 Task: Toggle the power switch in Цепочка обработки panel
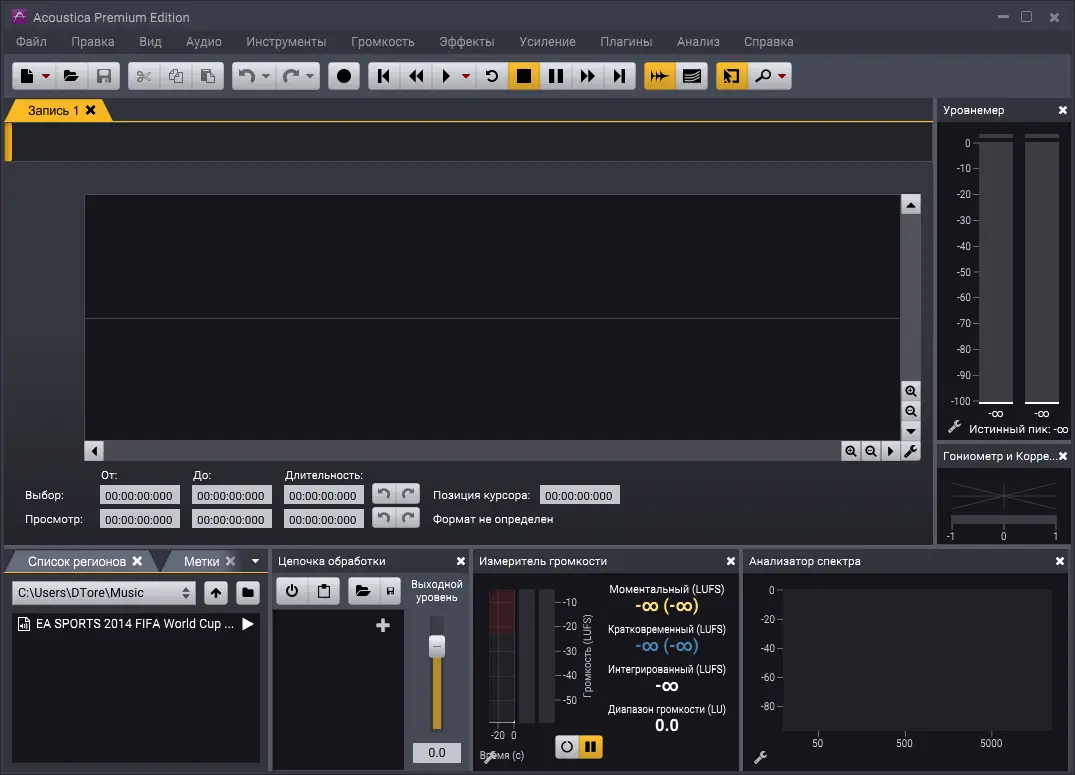[x=290, y=591]
